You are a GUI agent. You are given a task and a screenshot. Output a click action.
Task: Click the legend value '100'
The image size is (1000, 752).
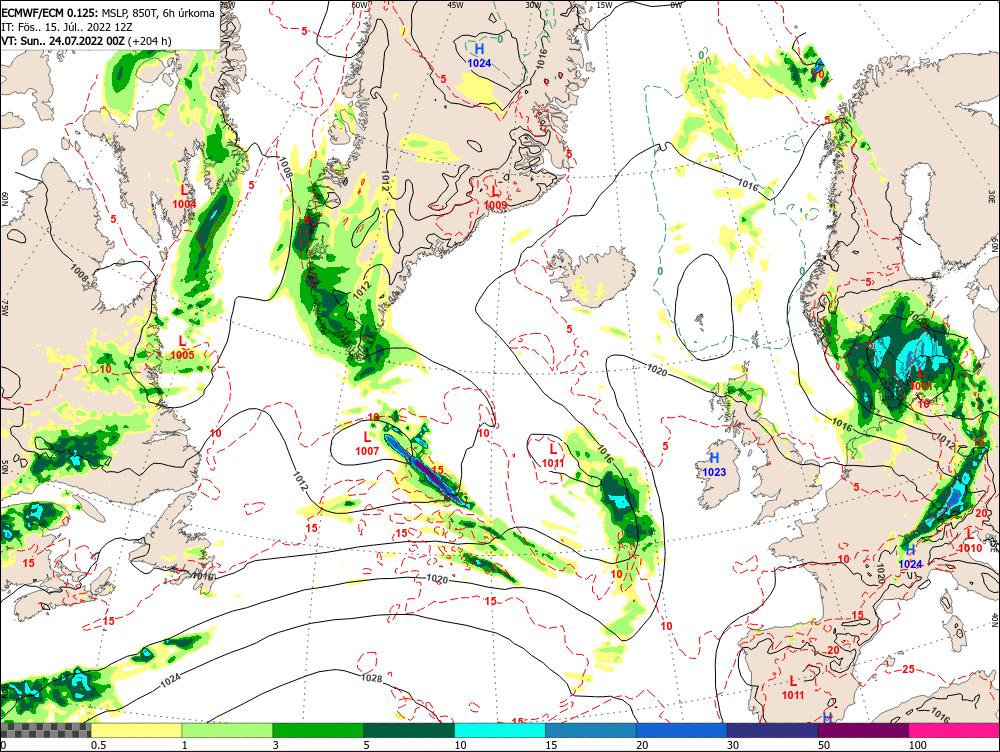[918, 745]
